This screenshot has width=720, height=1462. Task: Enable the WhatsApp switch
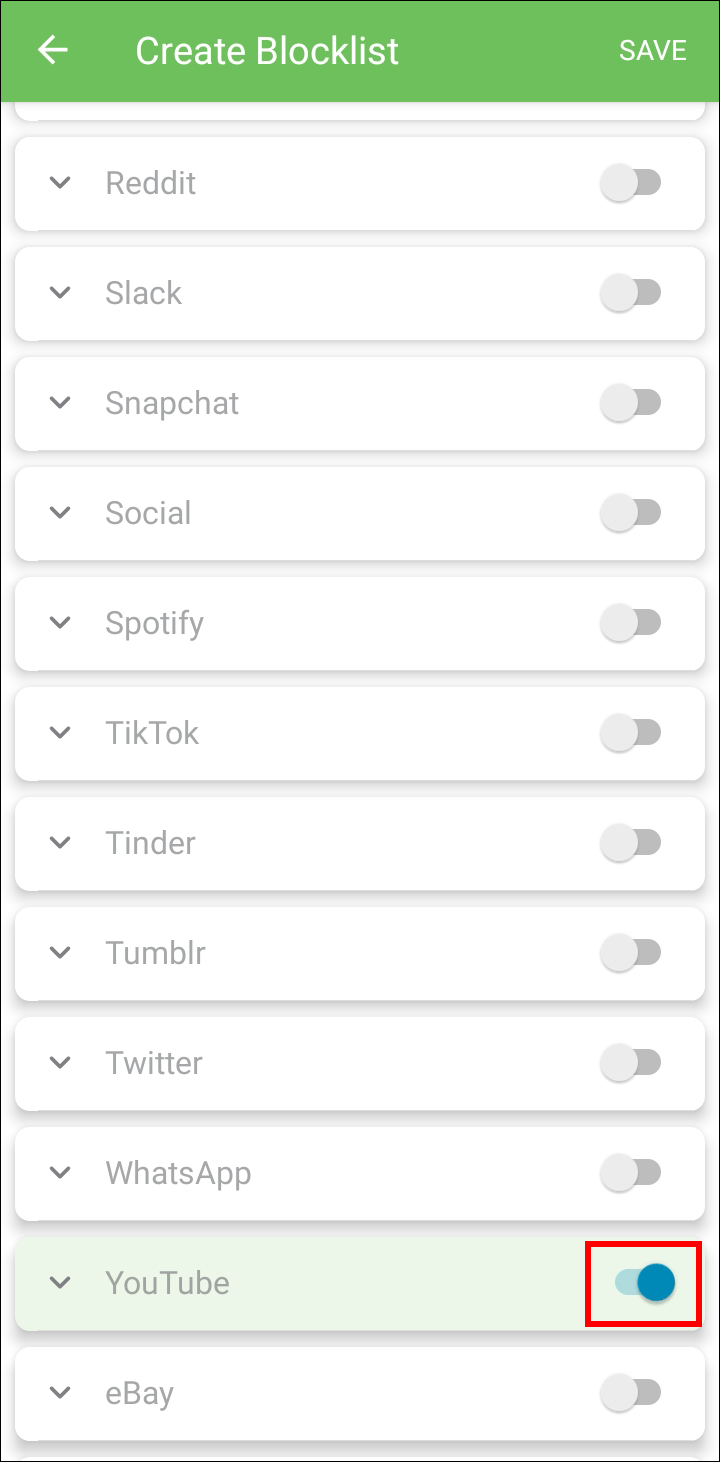631,1173
